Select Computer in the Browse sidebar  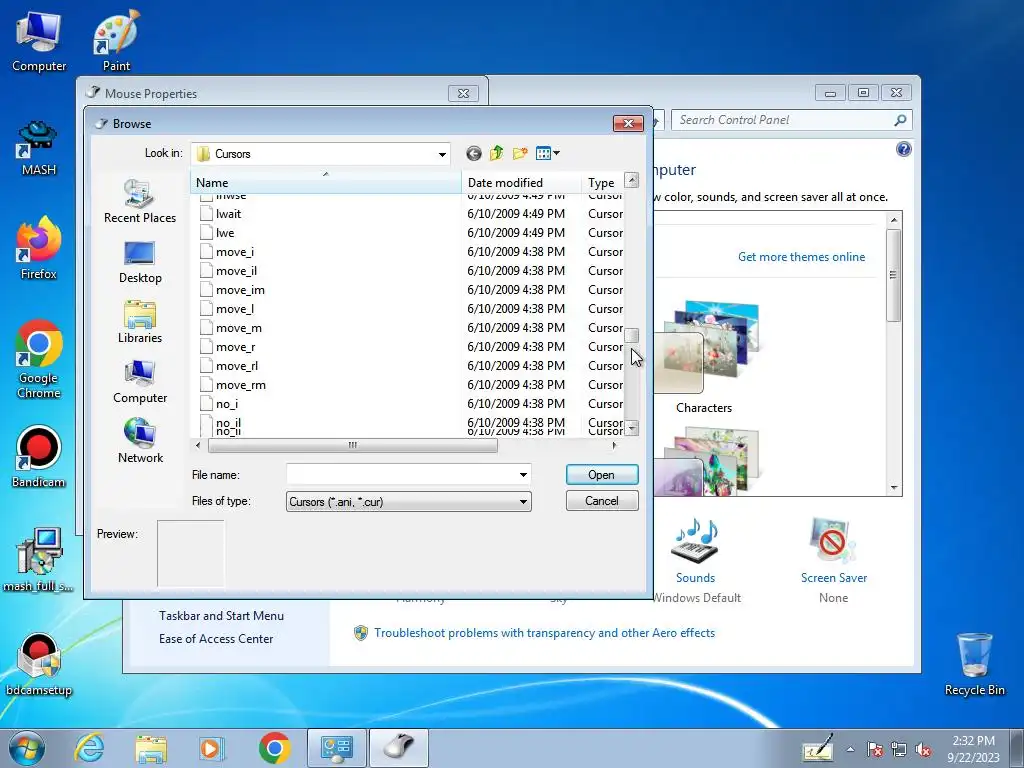(140, 382)
